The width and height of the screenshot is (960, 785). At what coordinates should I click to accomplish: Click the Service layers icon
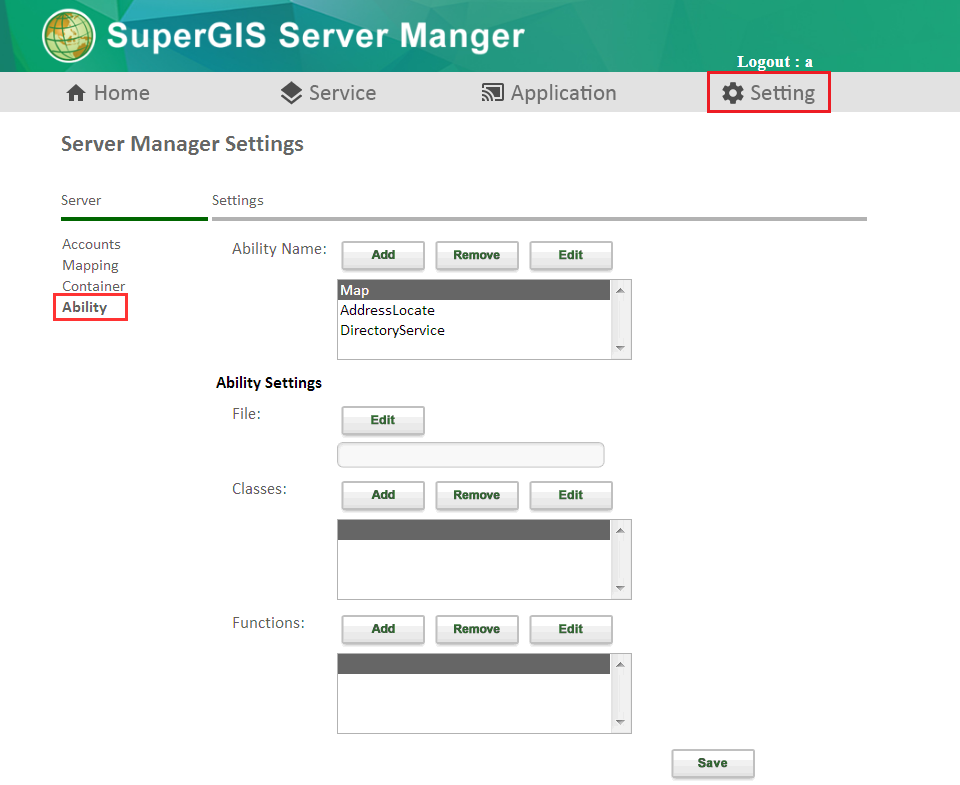291,93
